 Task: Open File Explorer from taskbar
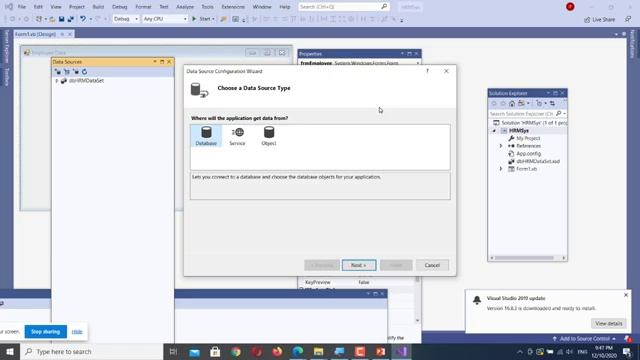pos(318,351)
